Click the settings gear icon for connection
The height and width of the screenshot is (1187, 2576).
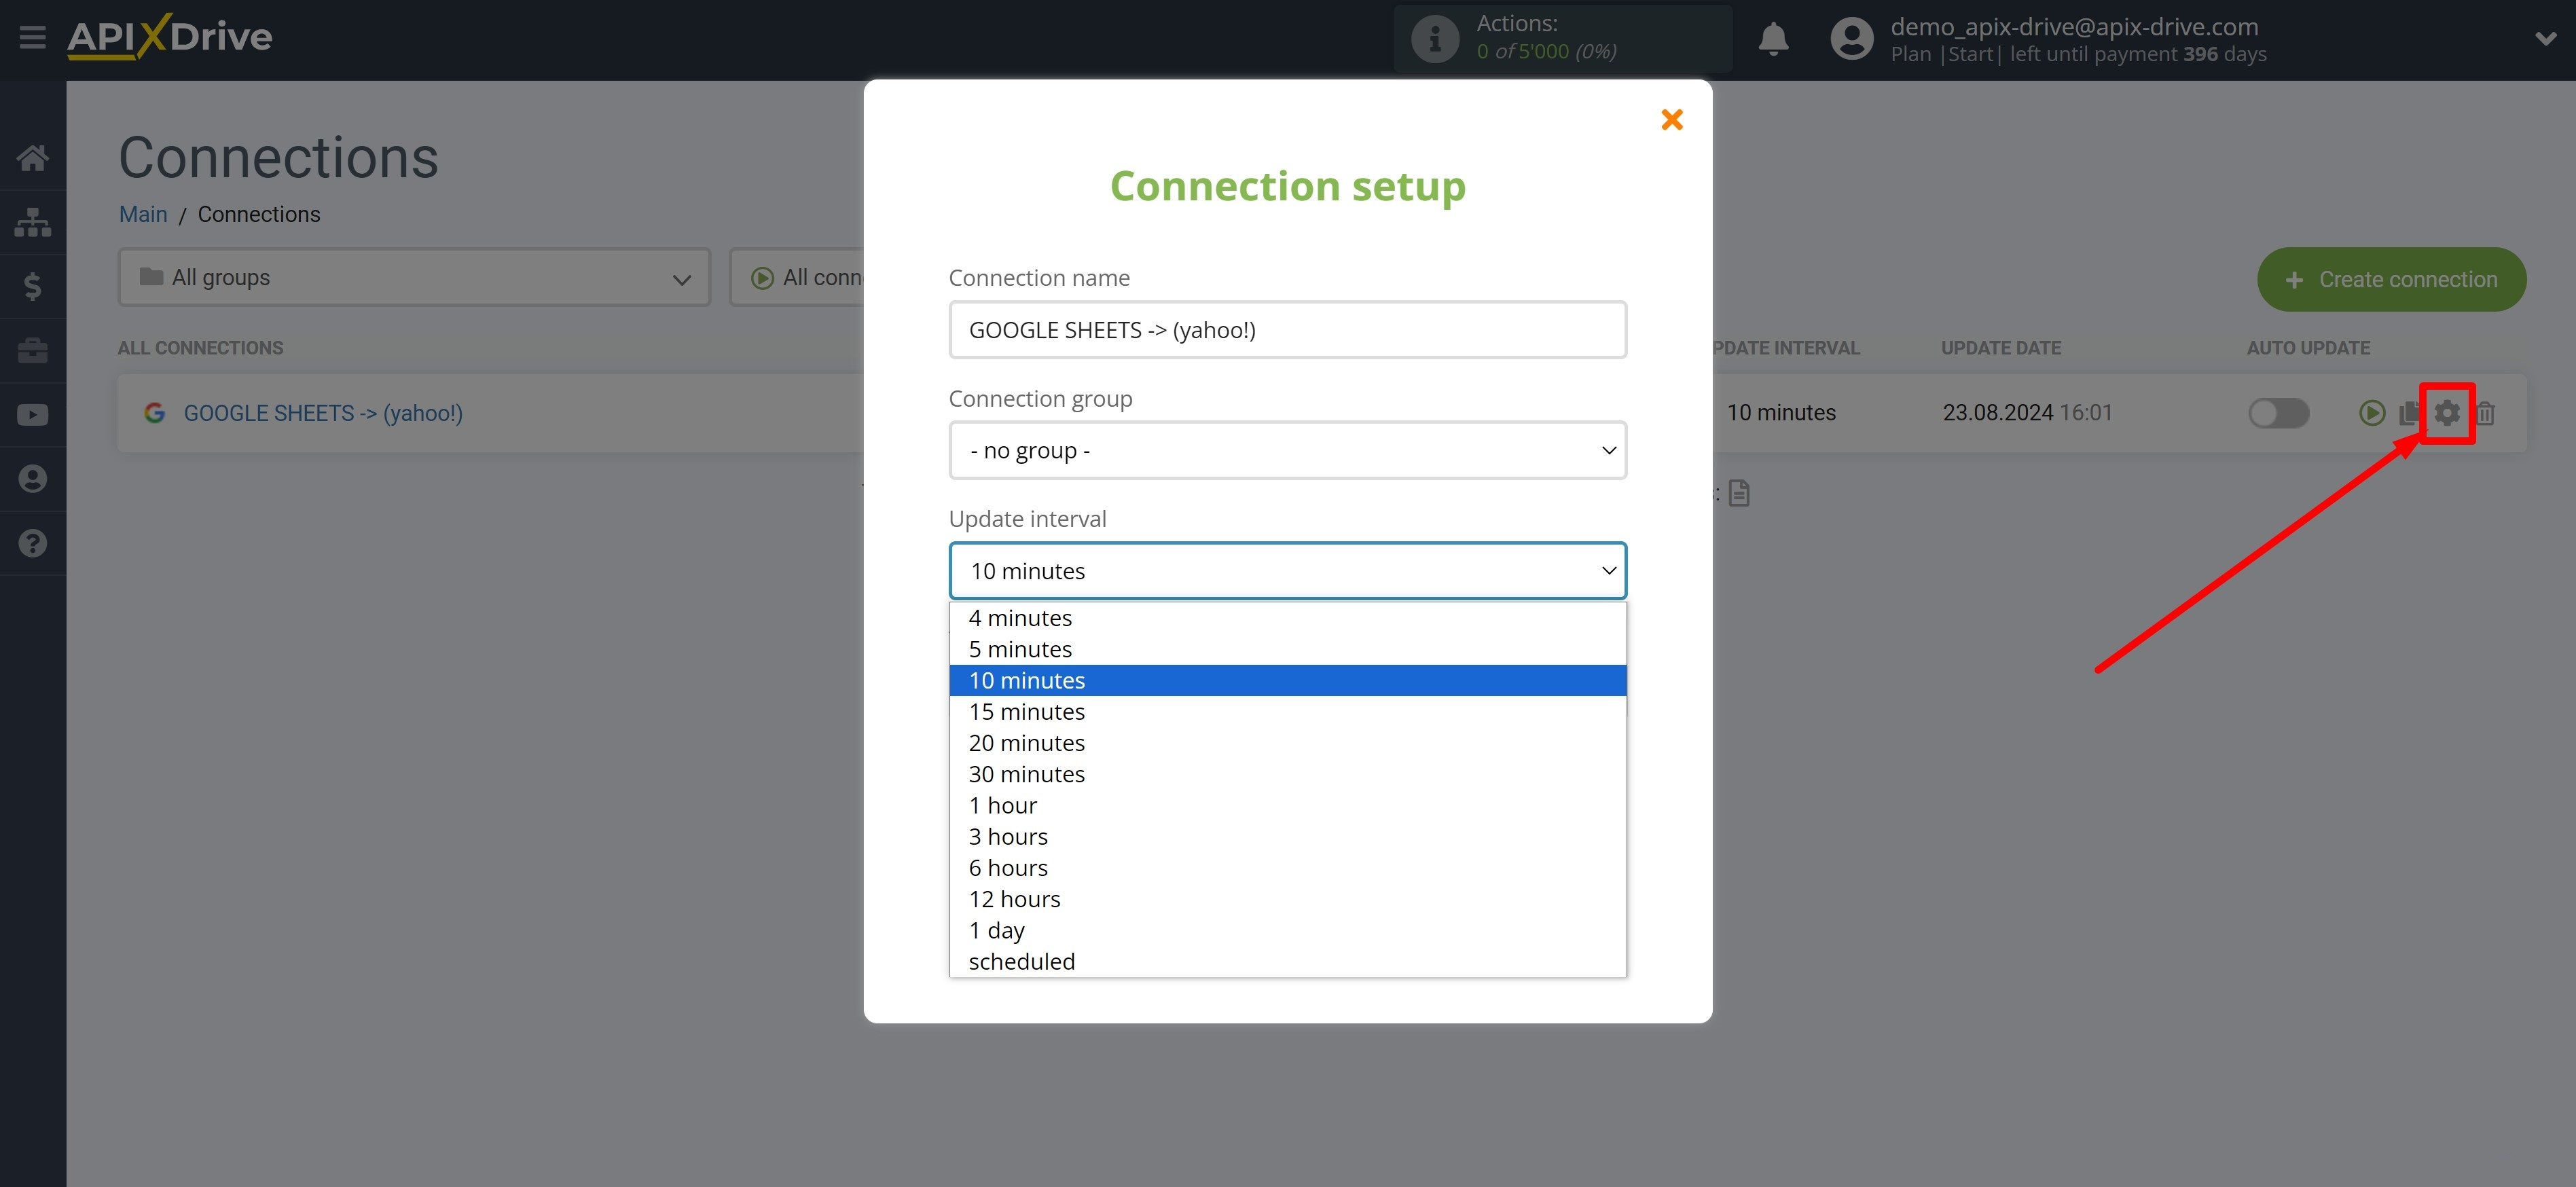2448,412
